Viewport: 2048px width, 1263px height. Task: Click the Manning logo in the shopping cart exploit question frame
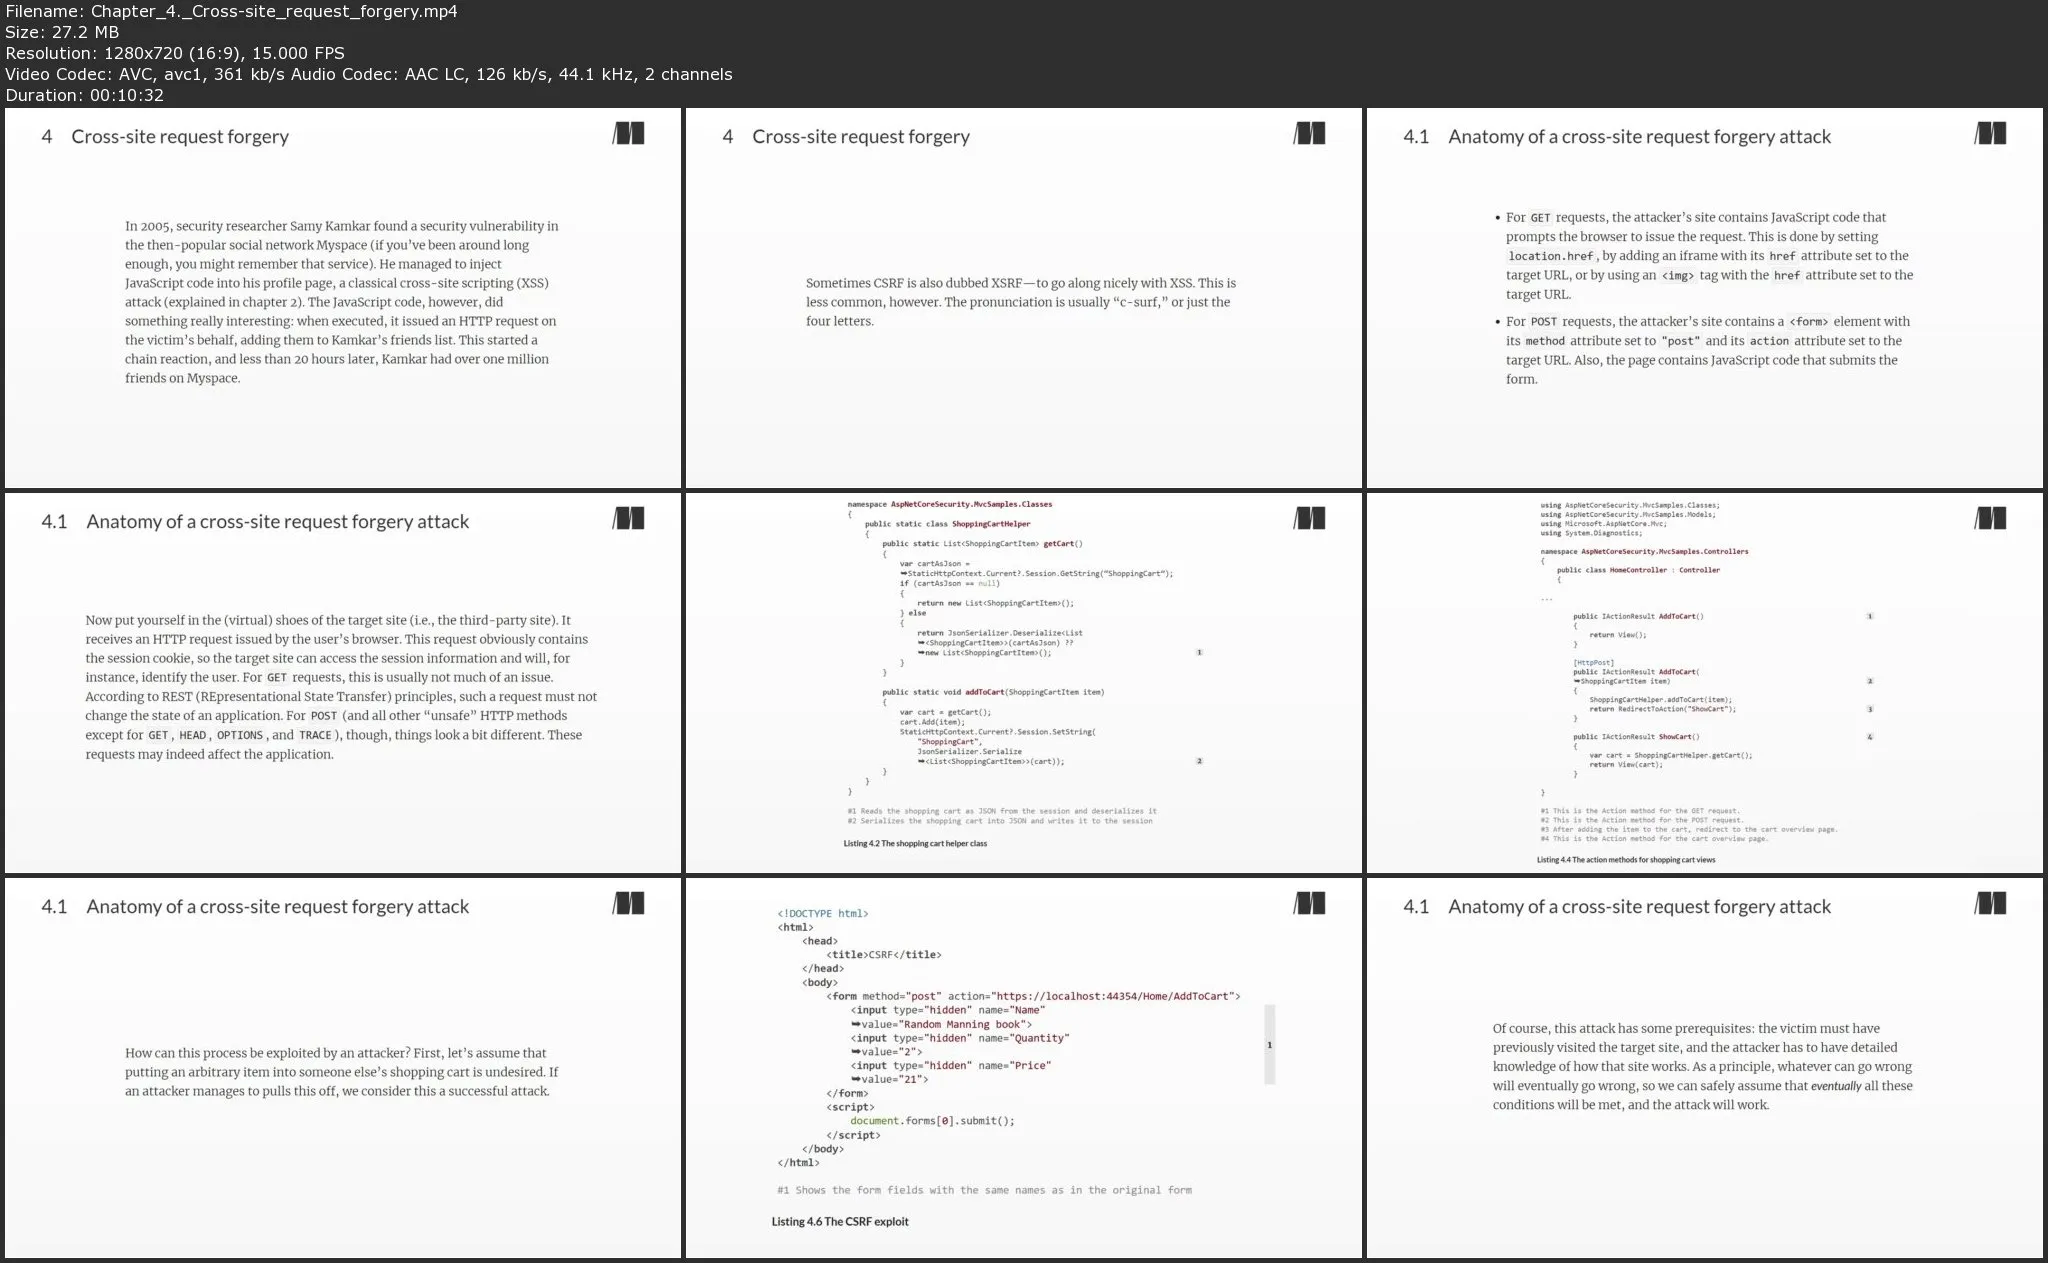coord(629,904)
